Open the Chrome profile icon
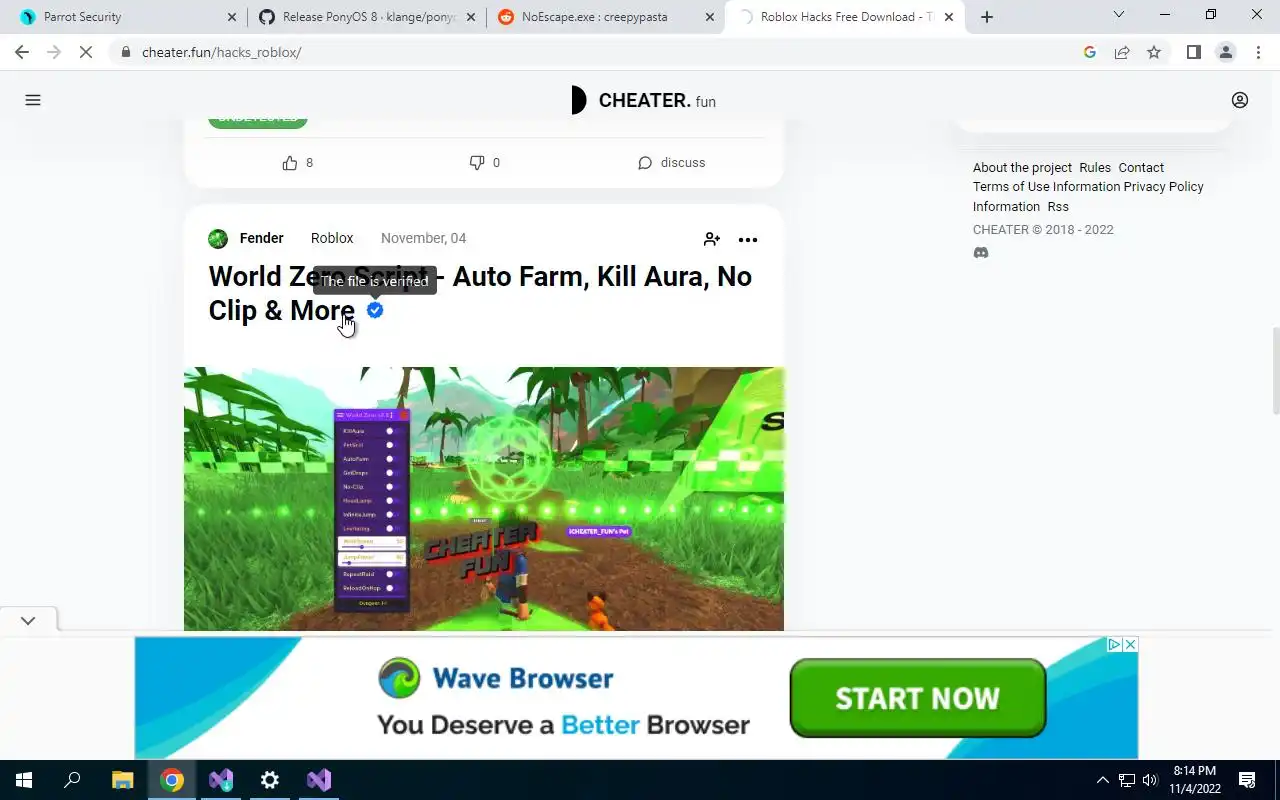 [1226, 52]
